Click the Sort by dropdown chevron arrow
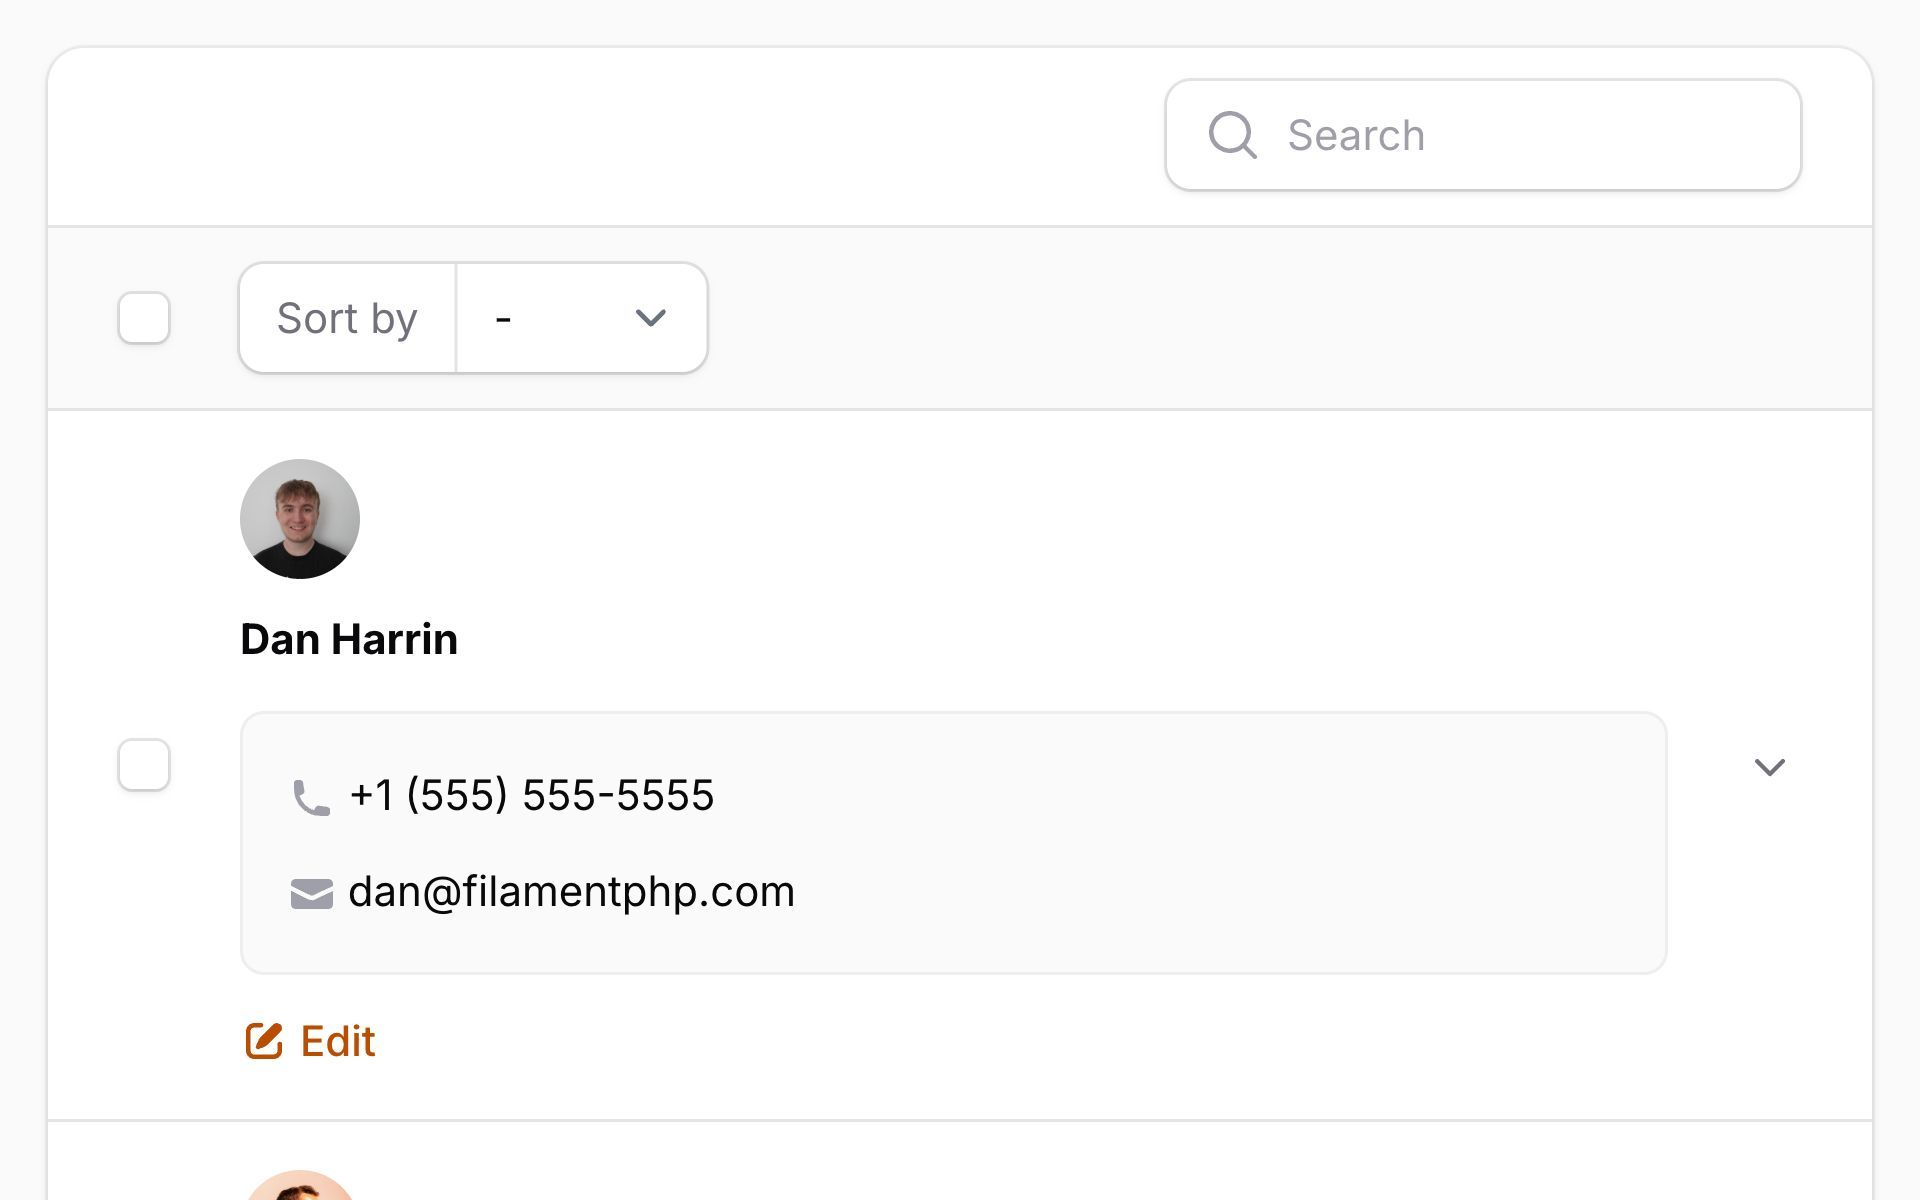Image resolution: width=1920 pixels, height=1200 pixels. 651,318
